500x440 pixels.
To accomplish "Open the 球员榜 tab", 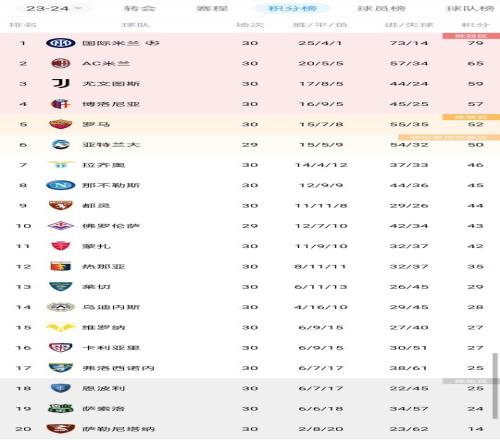I will [381, 8].
